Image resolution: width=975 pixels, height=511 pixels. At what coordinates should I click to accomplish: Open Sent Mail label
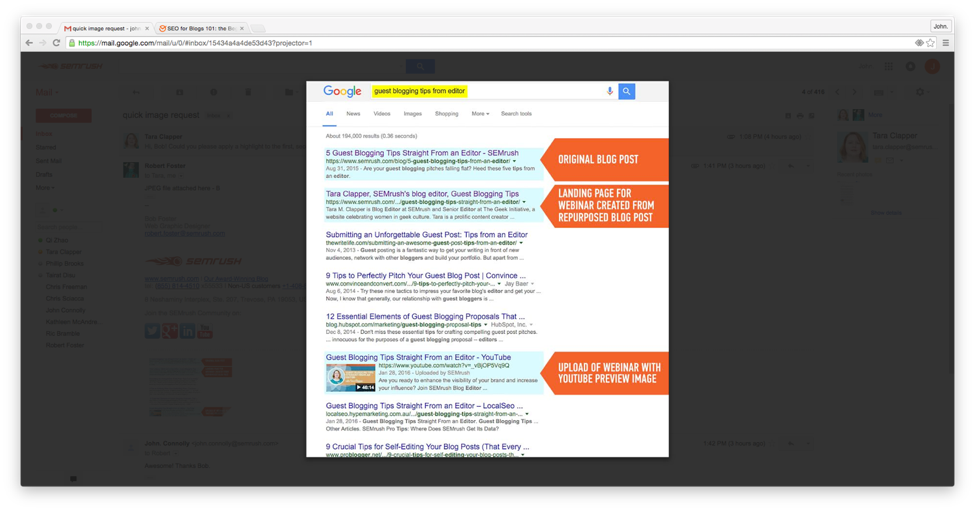click(x=49, y=161)
